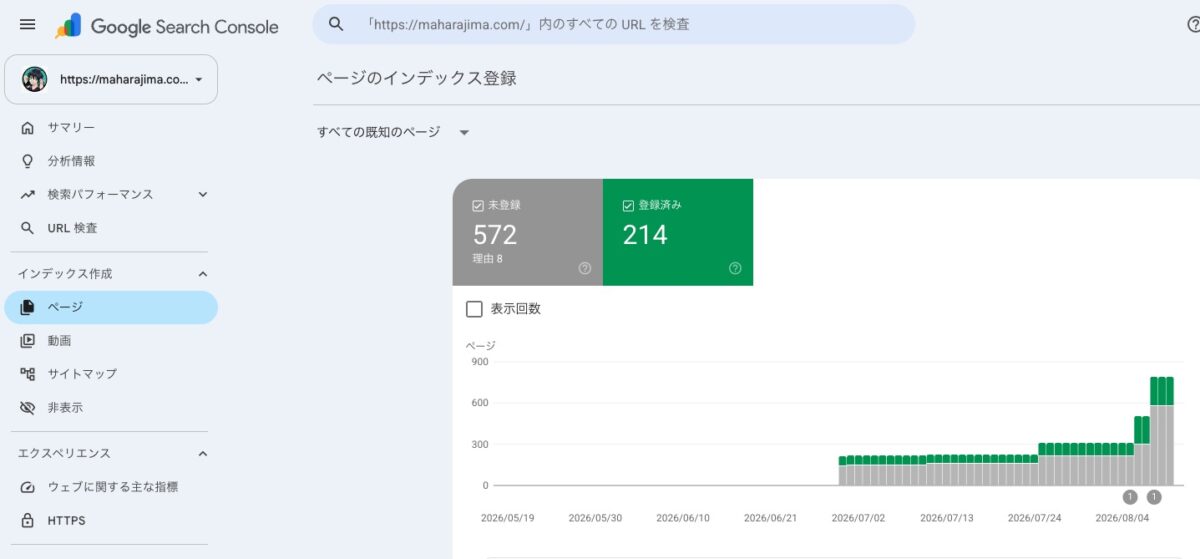1200x559 pixels.
Task: Click the tallest final bar in the chart
Action: tap(1169, 431)
